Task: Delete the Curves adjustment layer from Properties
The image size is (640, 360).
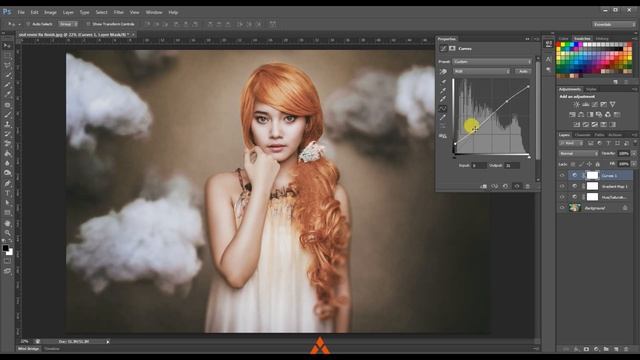Action: click(527, 186)
